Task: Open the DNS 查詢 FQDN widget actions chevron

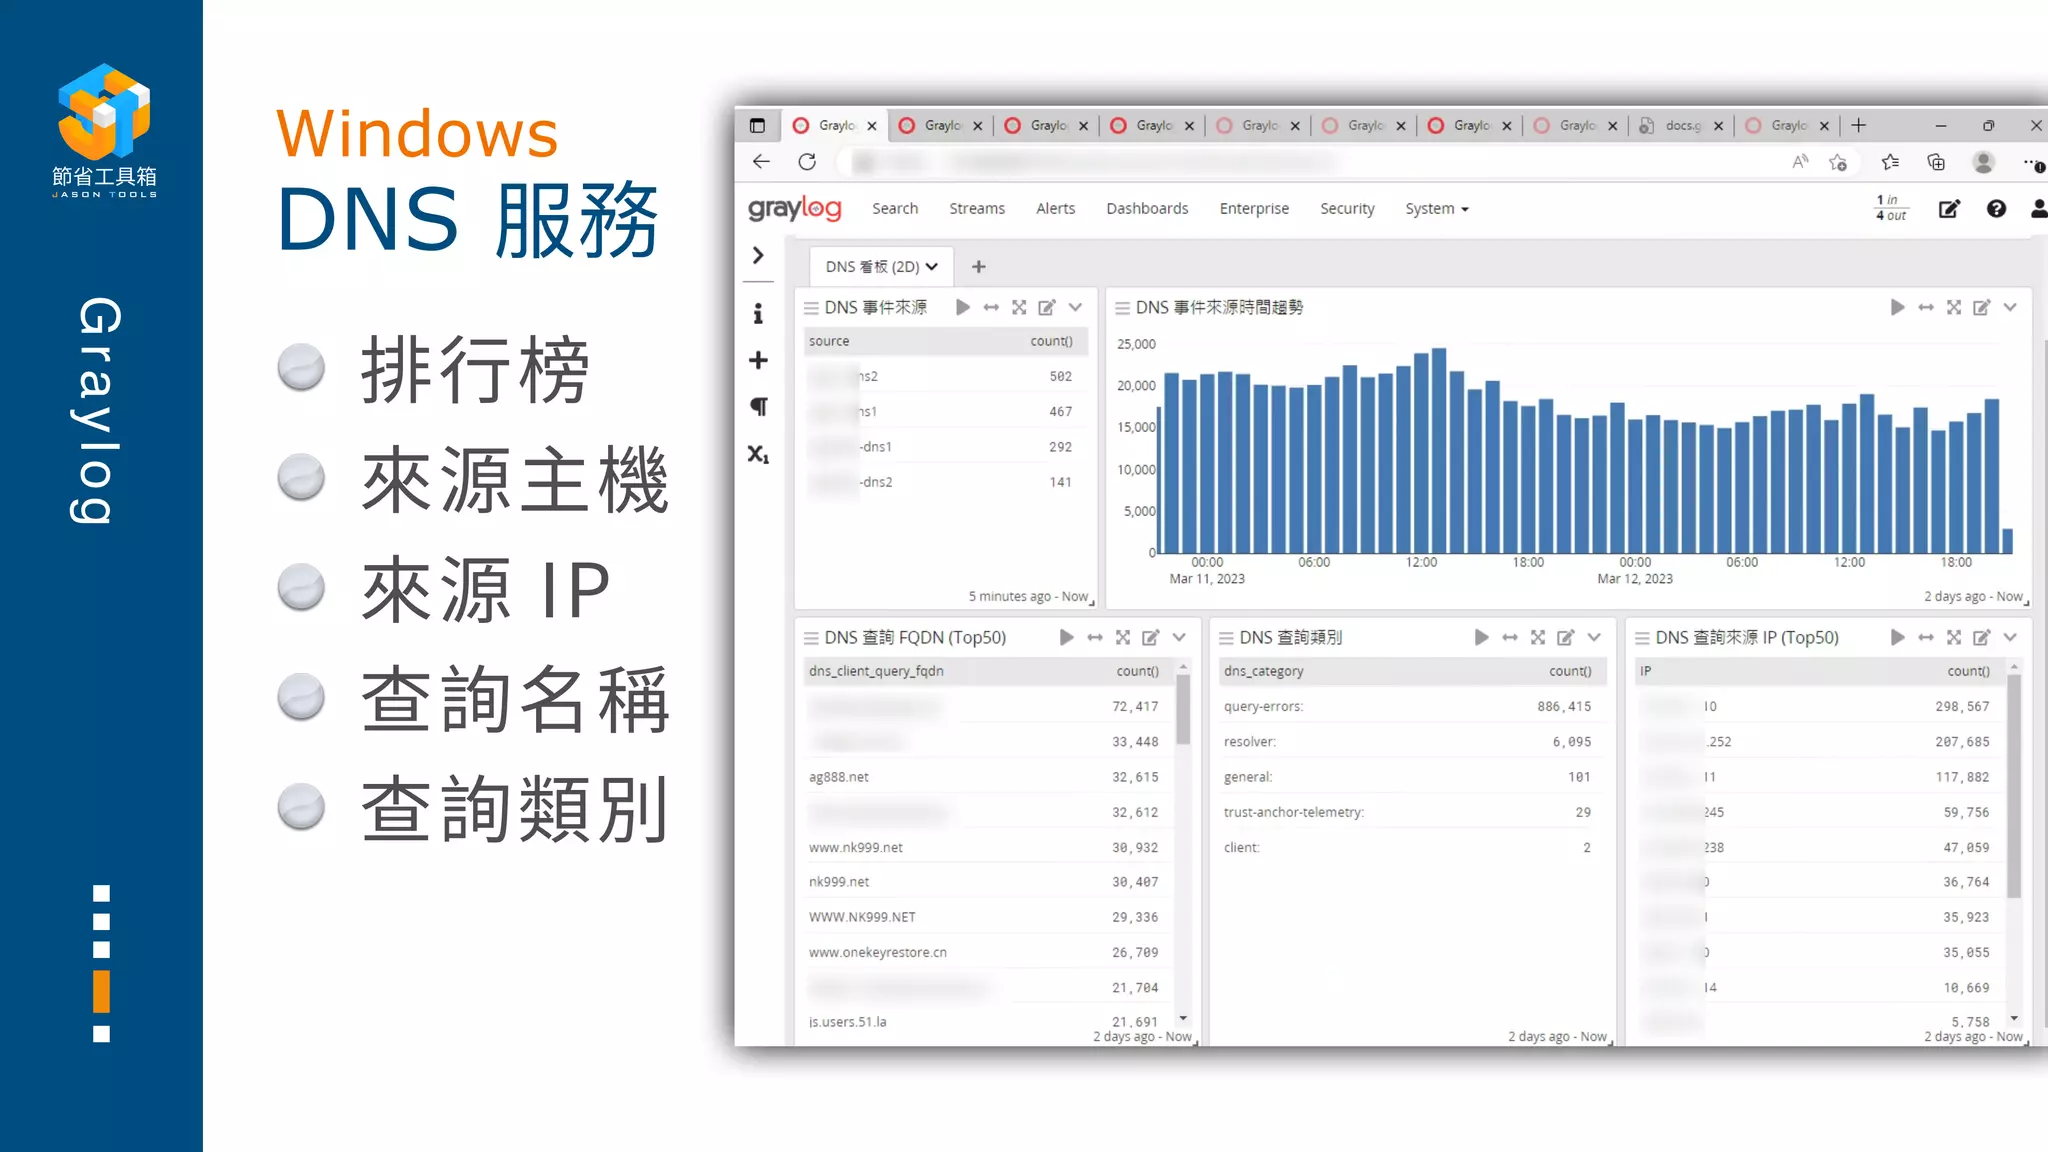Action: (x=1179, y=637)
